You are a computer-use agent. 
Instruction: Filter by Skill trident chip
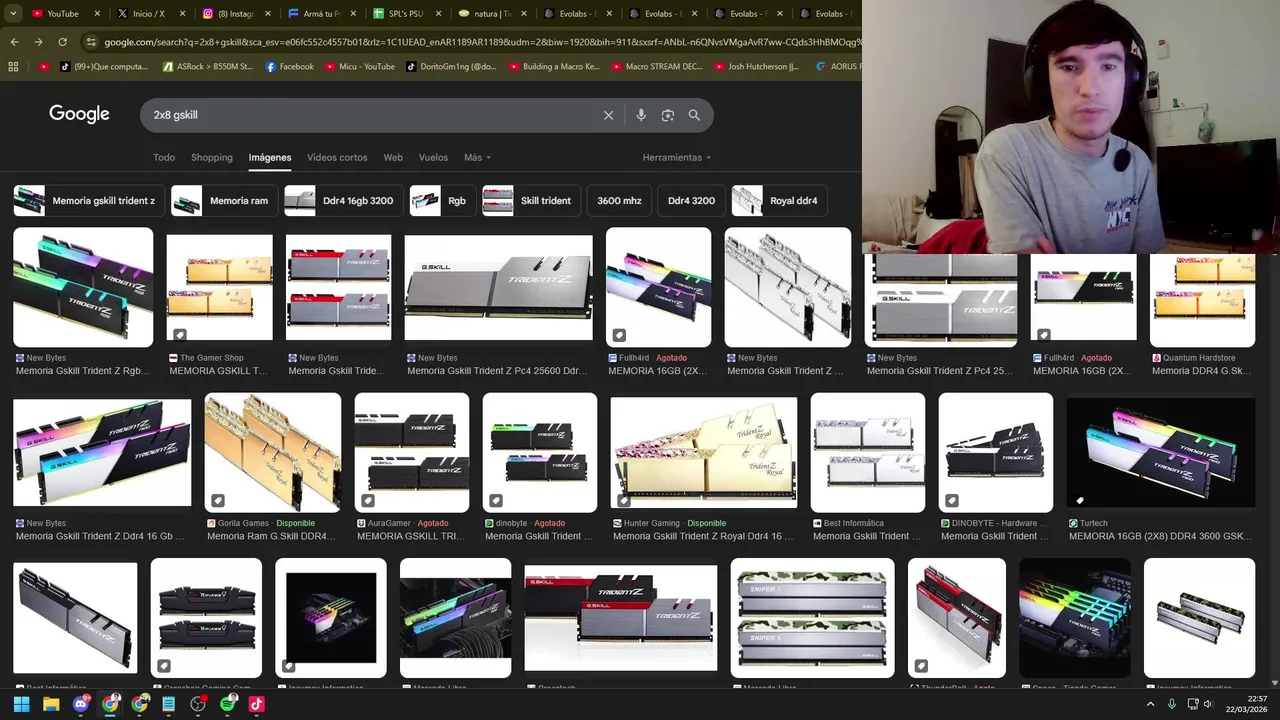coord(530,200)
